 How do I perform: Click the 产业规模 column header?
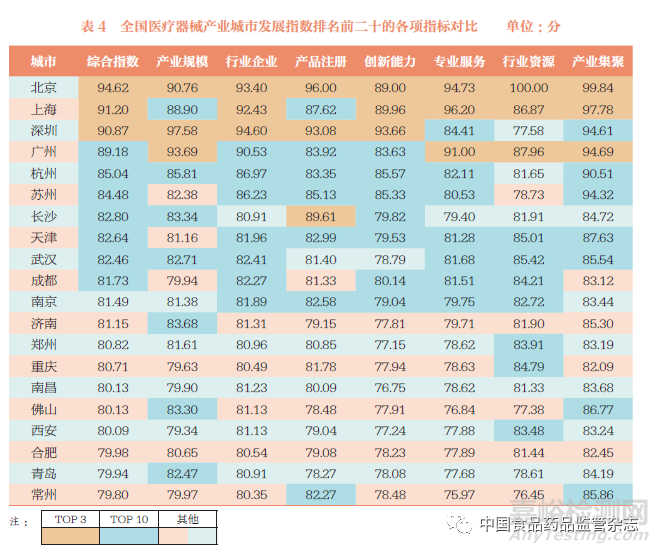click(182, 62)
